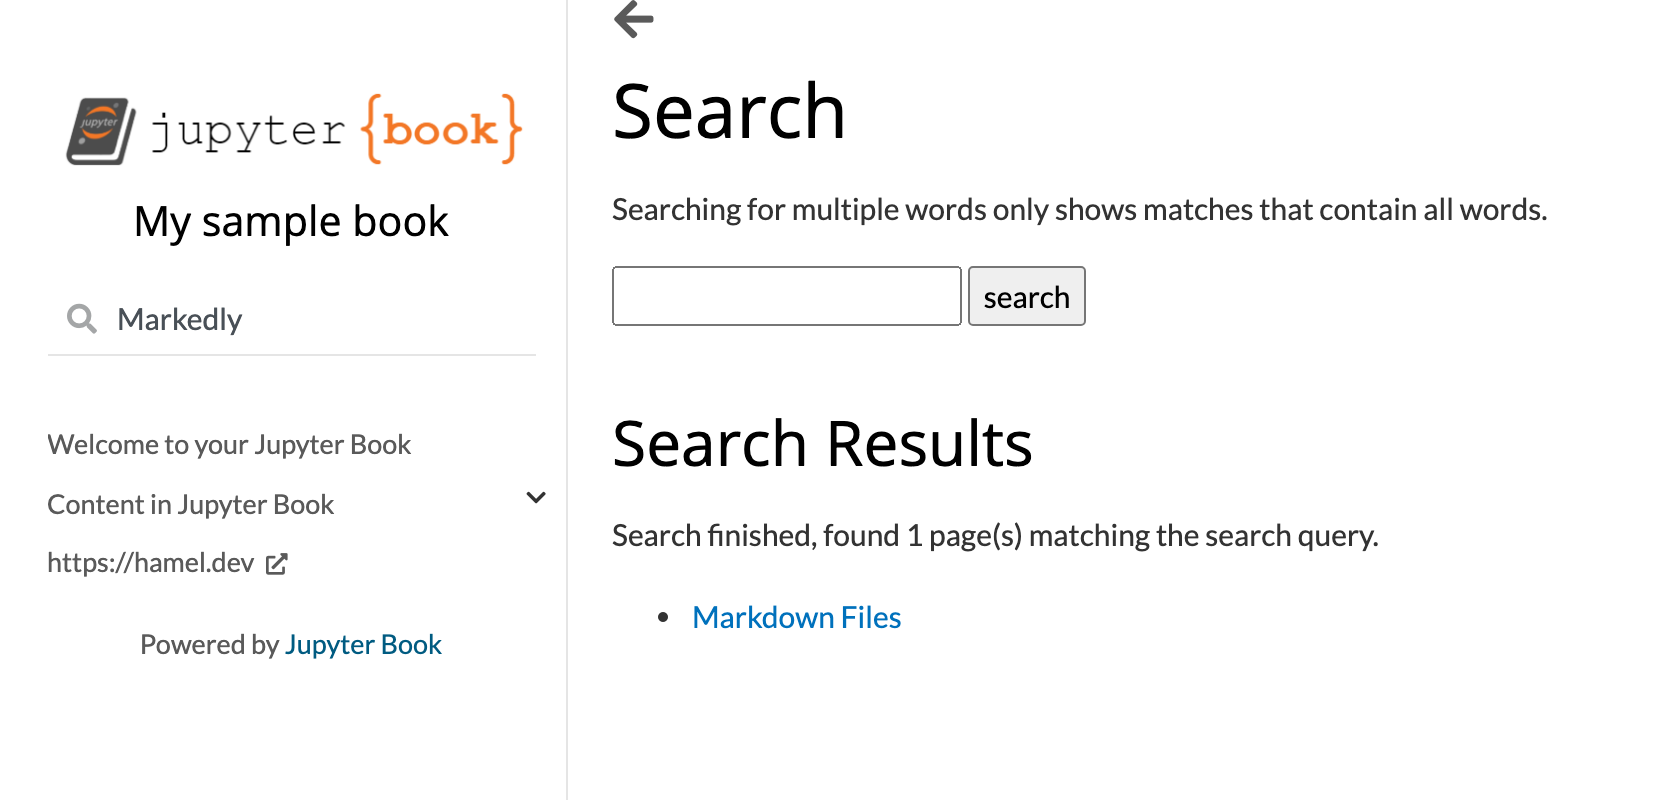
Task: Click the magnifying glass search icon
Action: [82, 318]
